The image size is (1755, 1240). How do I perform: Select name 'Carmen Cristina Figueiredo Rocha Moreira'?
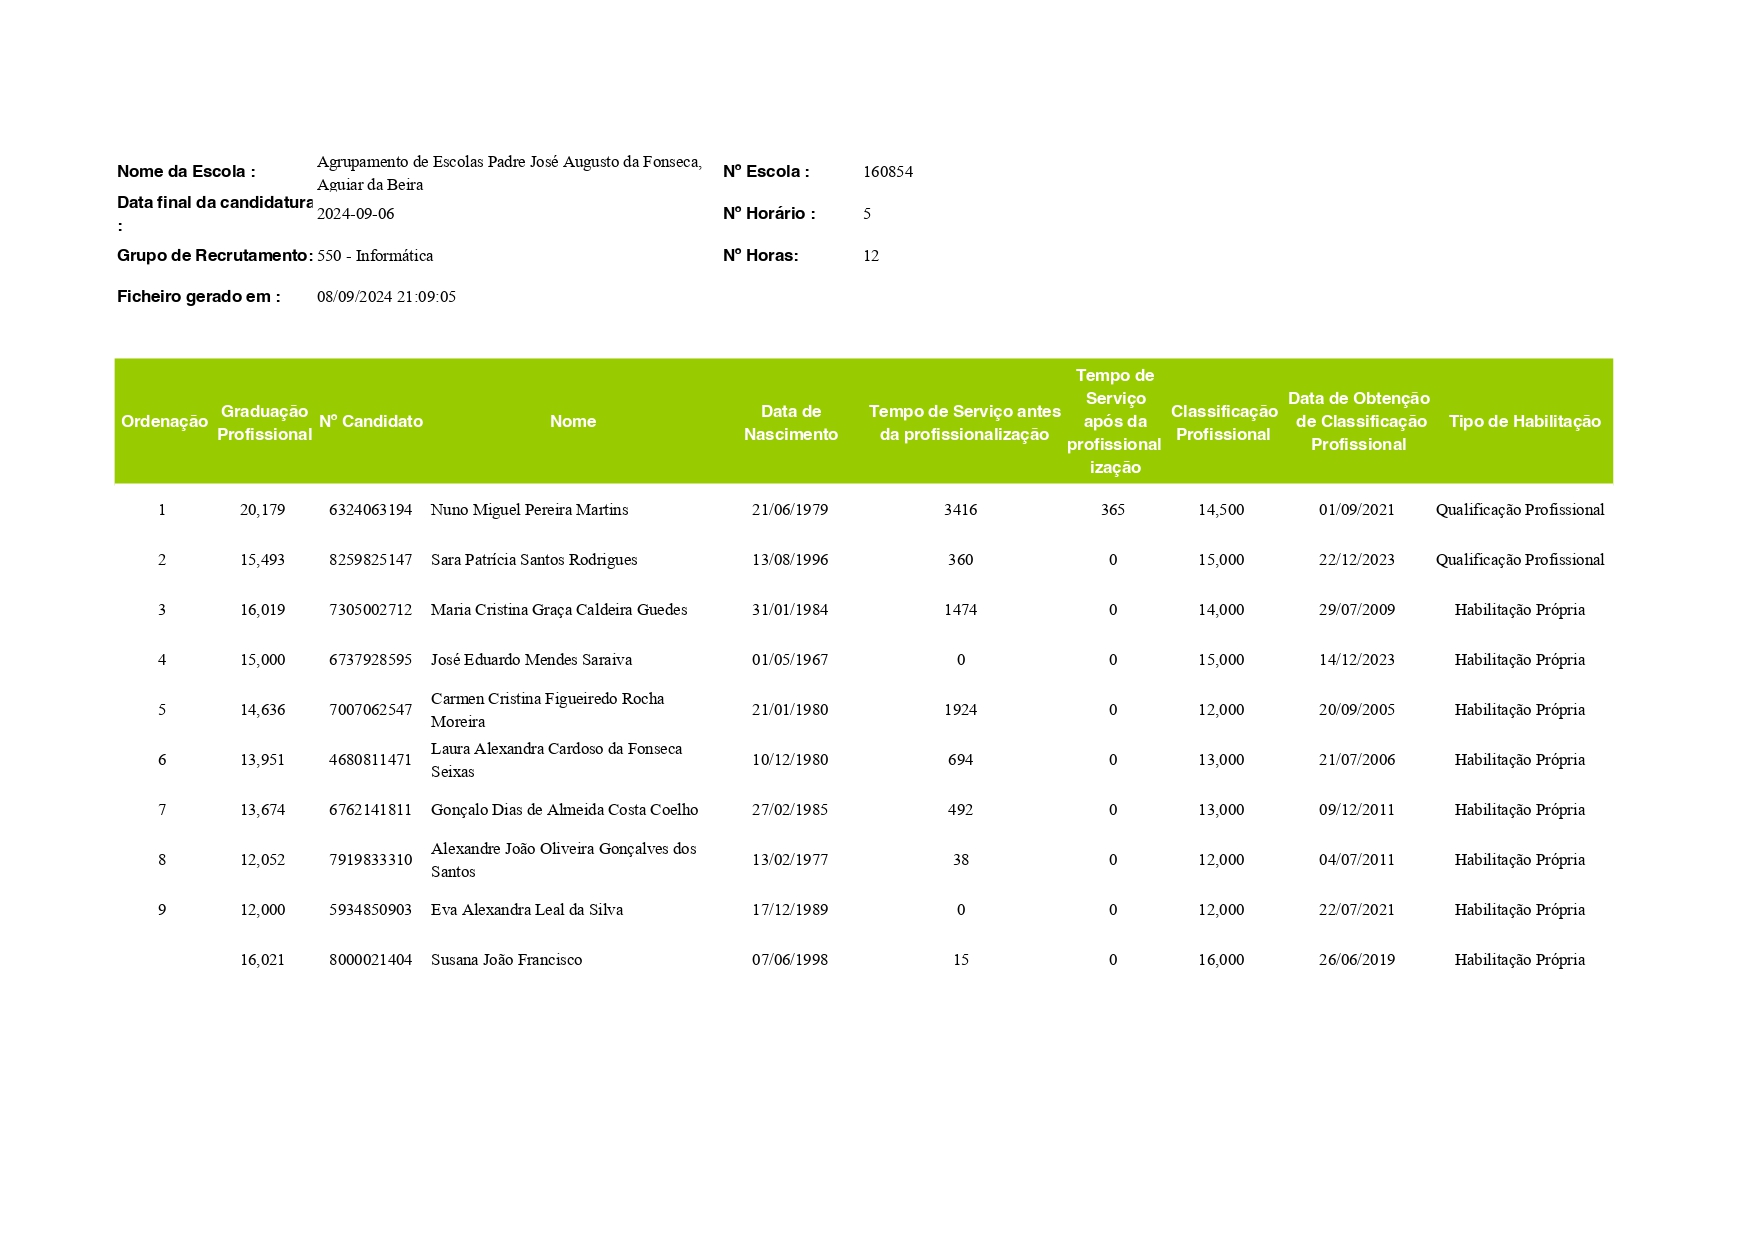547,710
